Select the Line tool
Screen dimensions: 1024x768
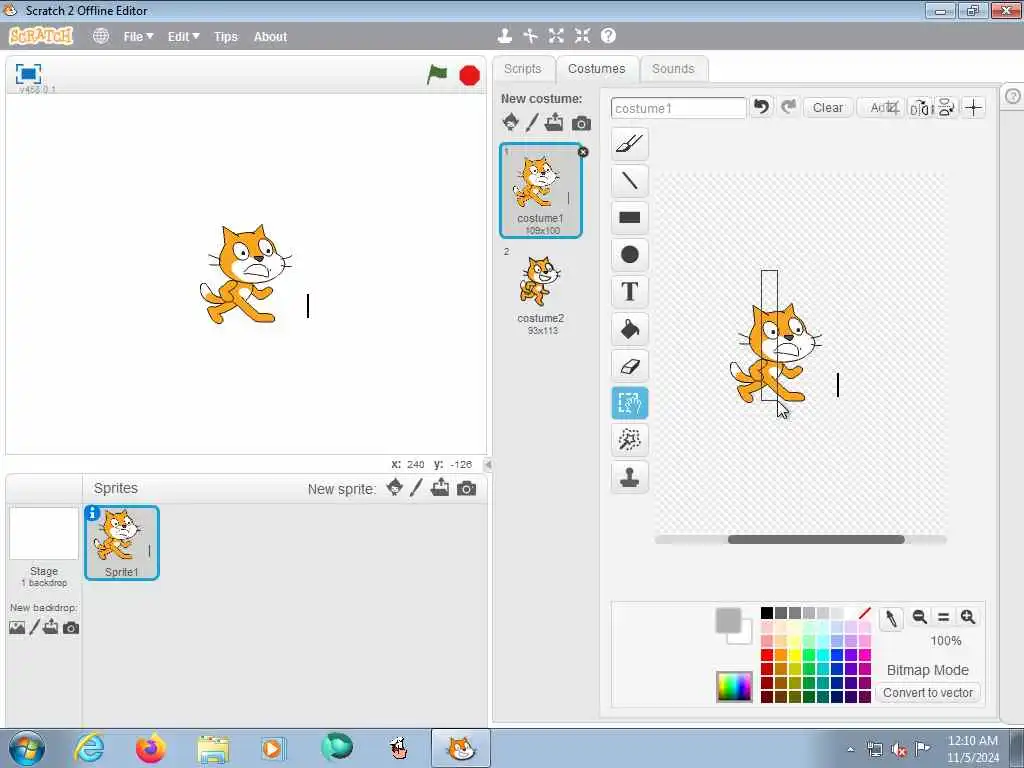click(x=630, y=180)
